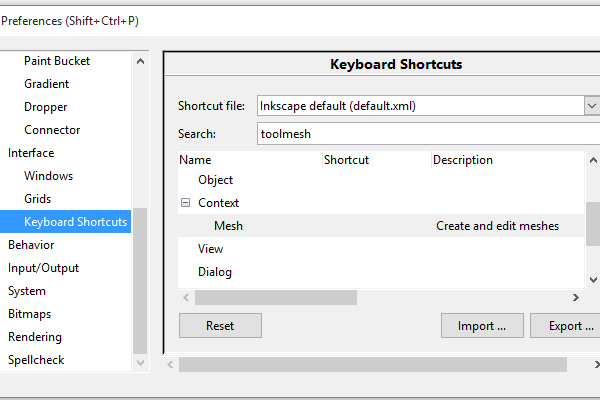The width and height of the screenshot is (600, 400).
Task: Click shortcuts list scroll up arrow
Action: (593, 160)
